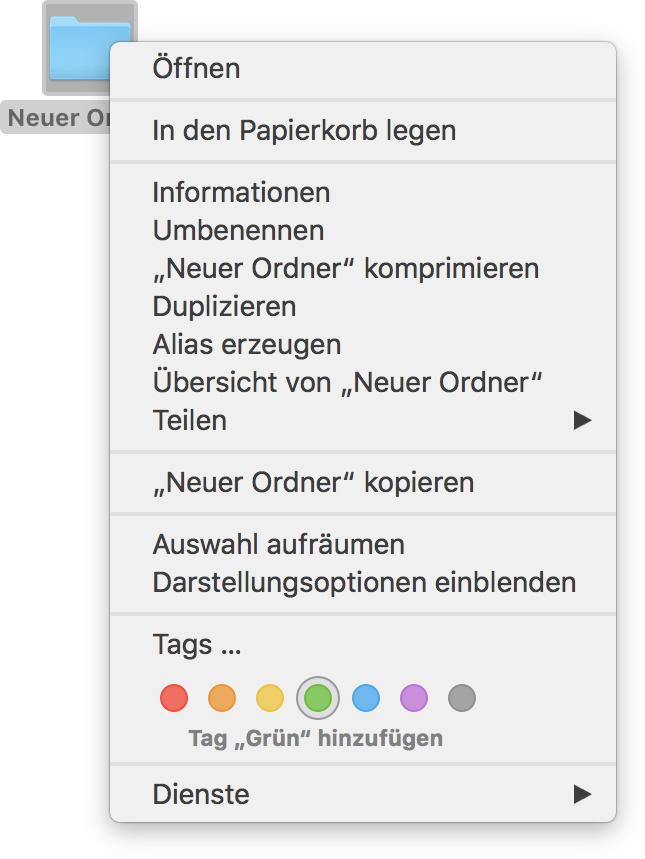Select the red tag color dot

(x=174, y=698)
